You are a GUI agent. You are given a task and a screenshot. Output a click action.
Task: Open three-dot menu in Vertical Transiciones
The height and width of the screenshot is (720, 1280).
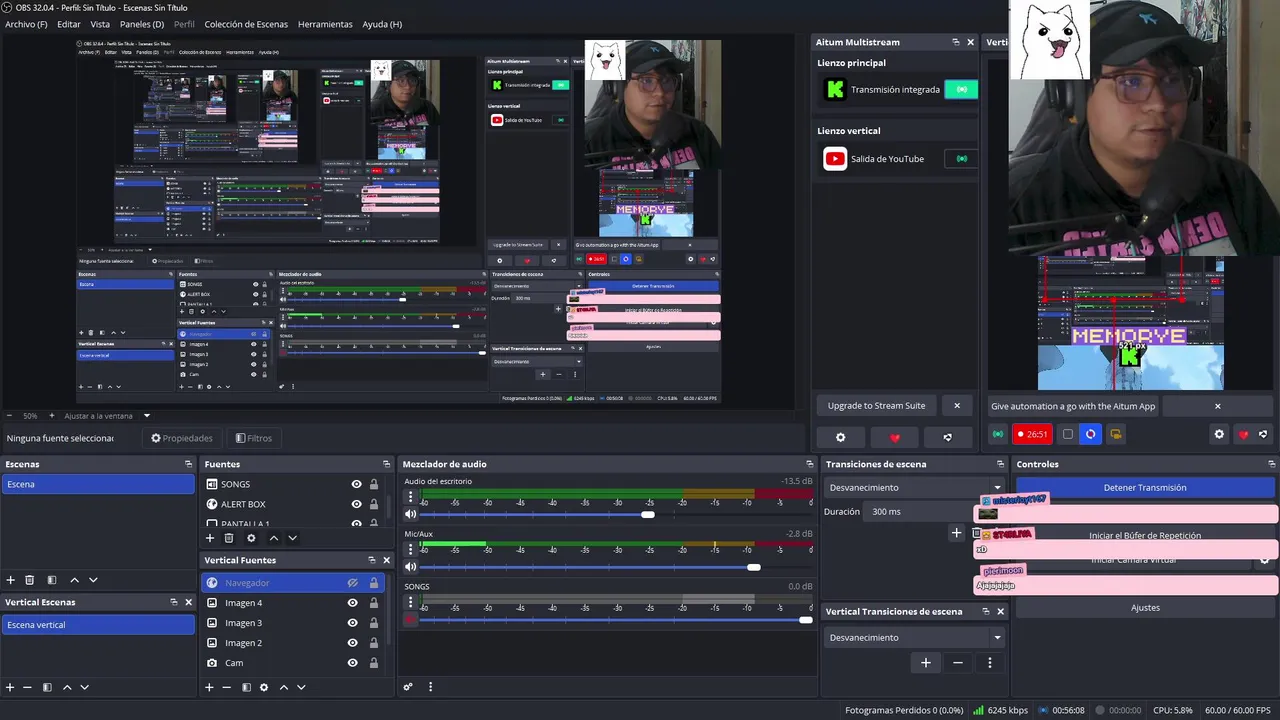[x=990, y=663]
